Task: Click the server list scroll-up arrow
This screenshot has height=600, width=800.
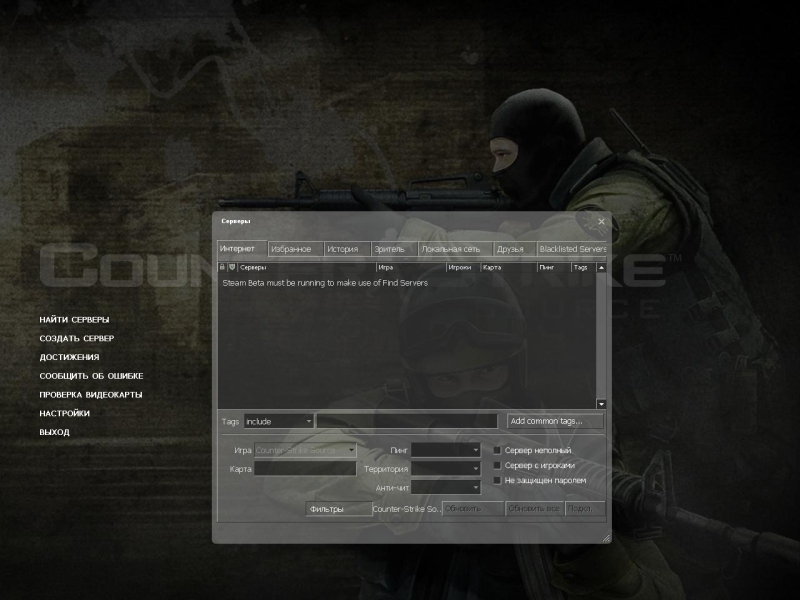Action: click(x=601, y=268)
